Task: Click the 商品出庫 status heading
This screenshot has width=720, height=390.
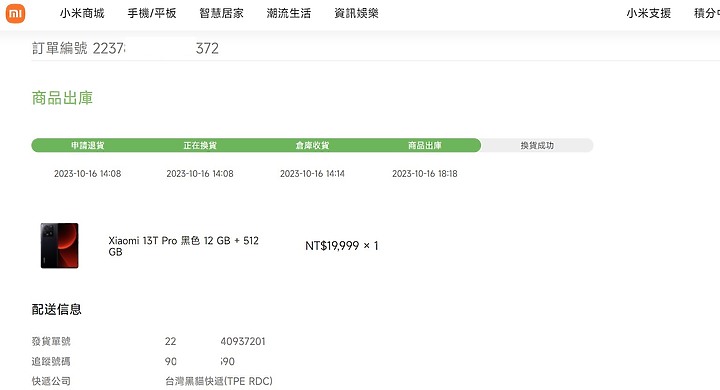Action: coord(62,98)
